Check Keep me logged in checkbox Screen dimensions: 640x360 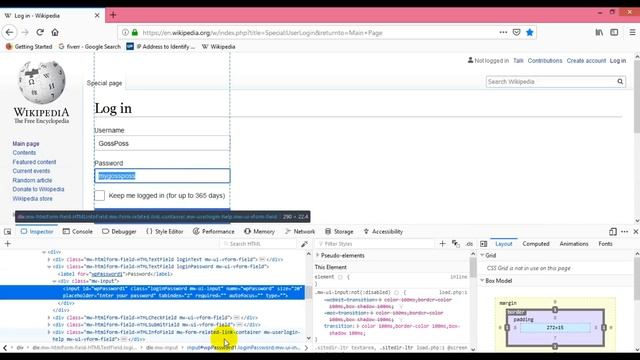[100, 196]
